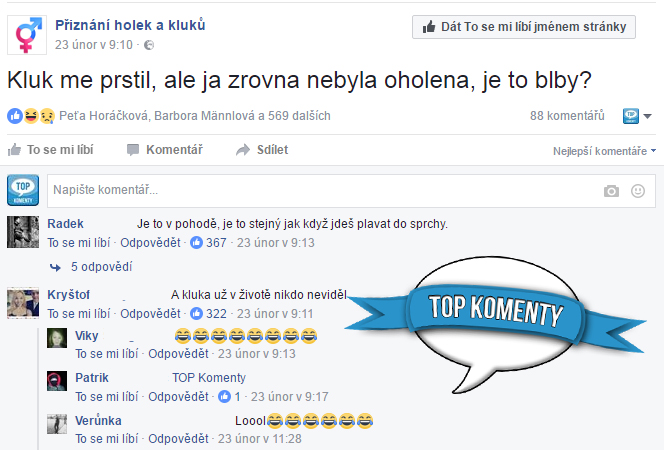This screenshot has height=450, width=664.
Task: Focus the Napište komentář input field
Action: coord(324,190)
